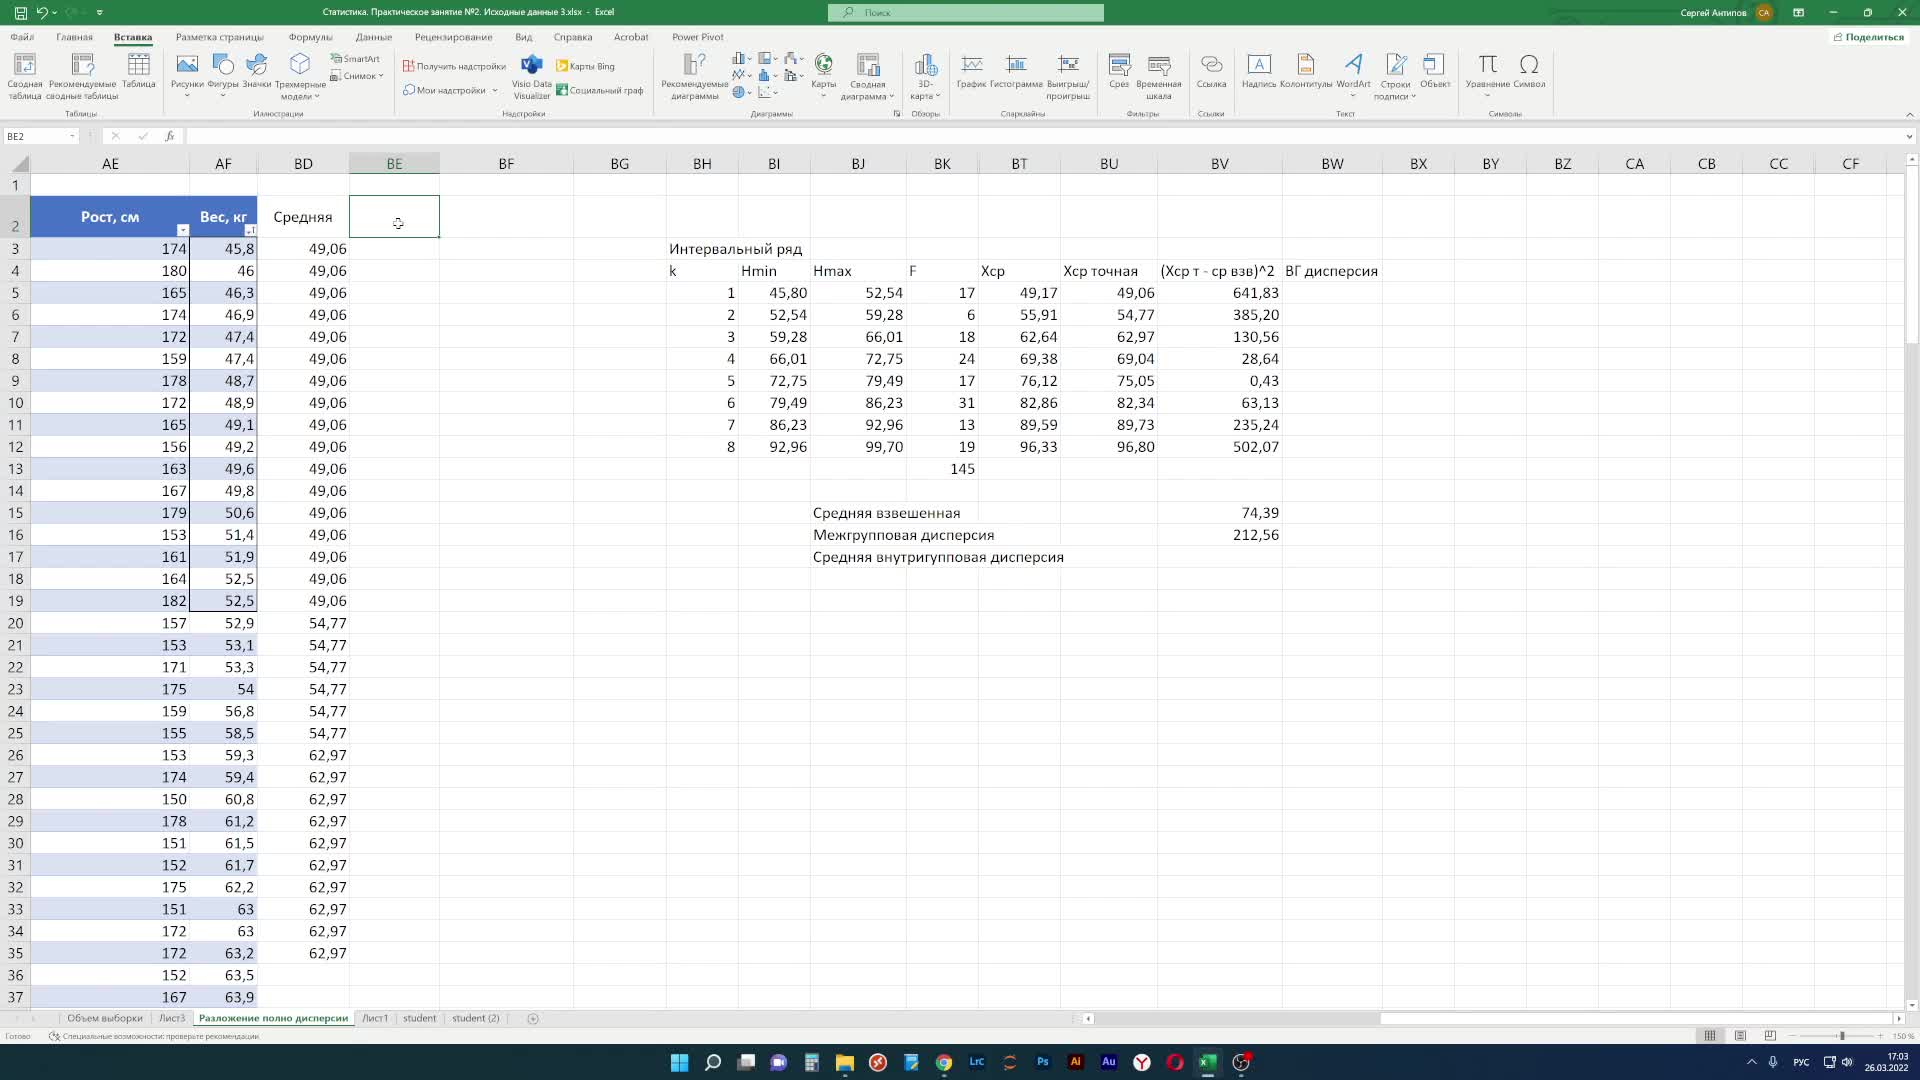1920x1080 pixels.
Task: Switch to sheet student (2)
Action: click(476, 1018)
